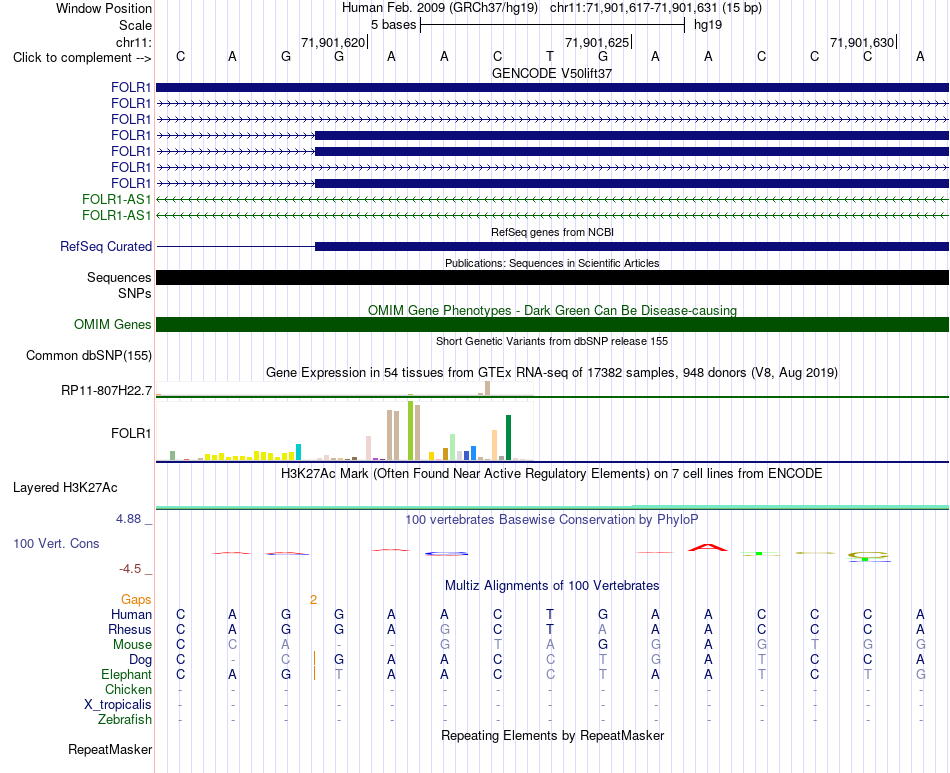Select the Dog alignment row label
The image size is (950, 773).
tap(140, 660)
